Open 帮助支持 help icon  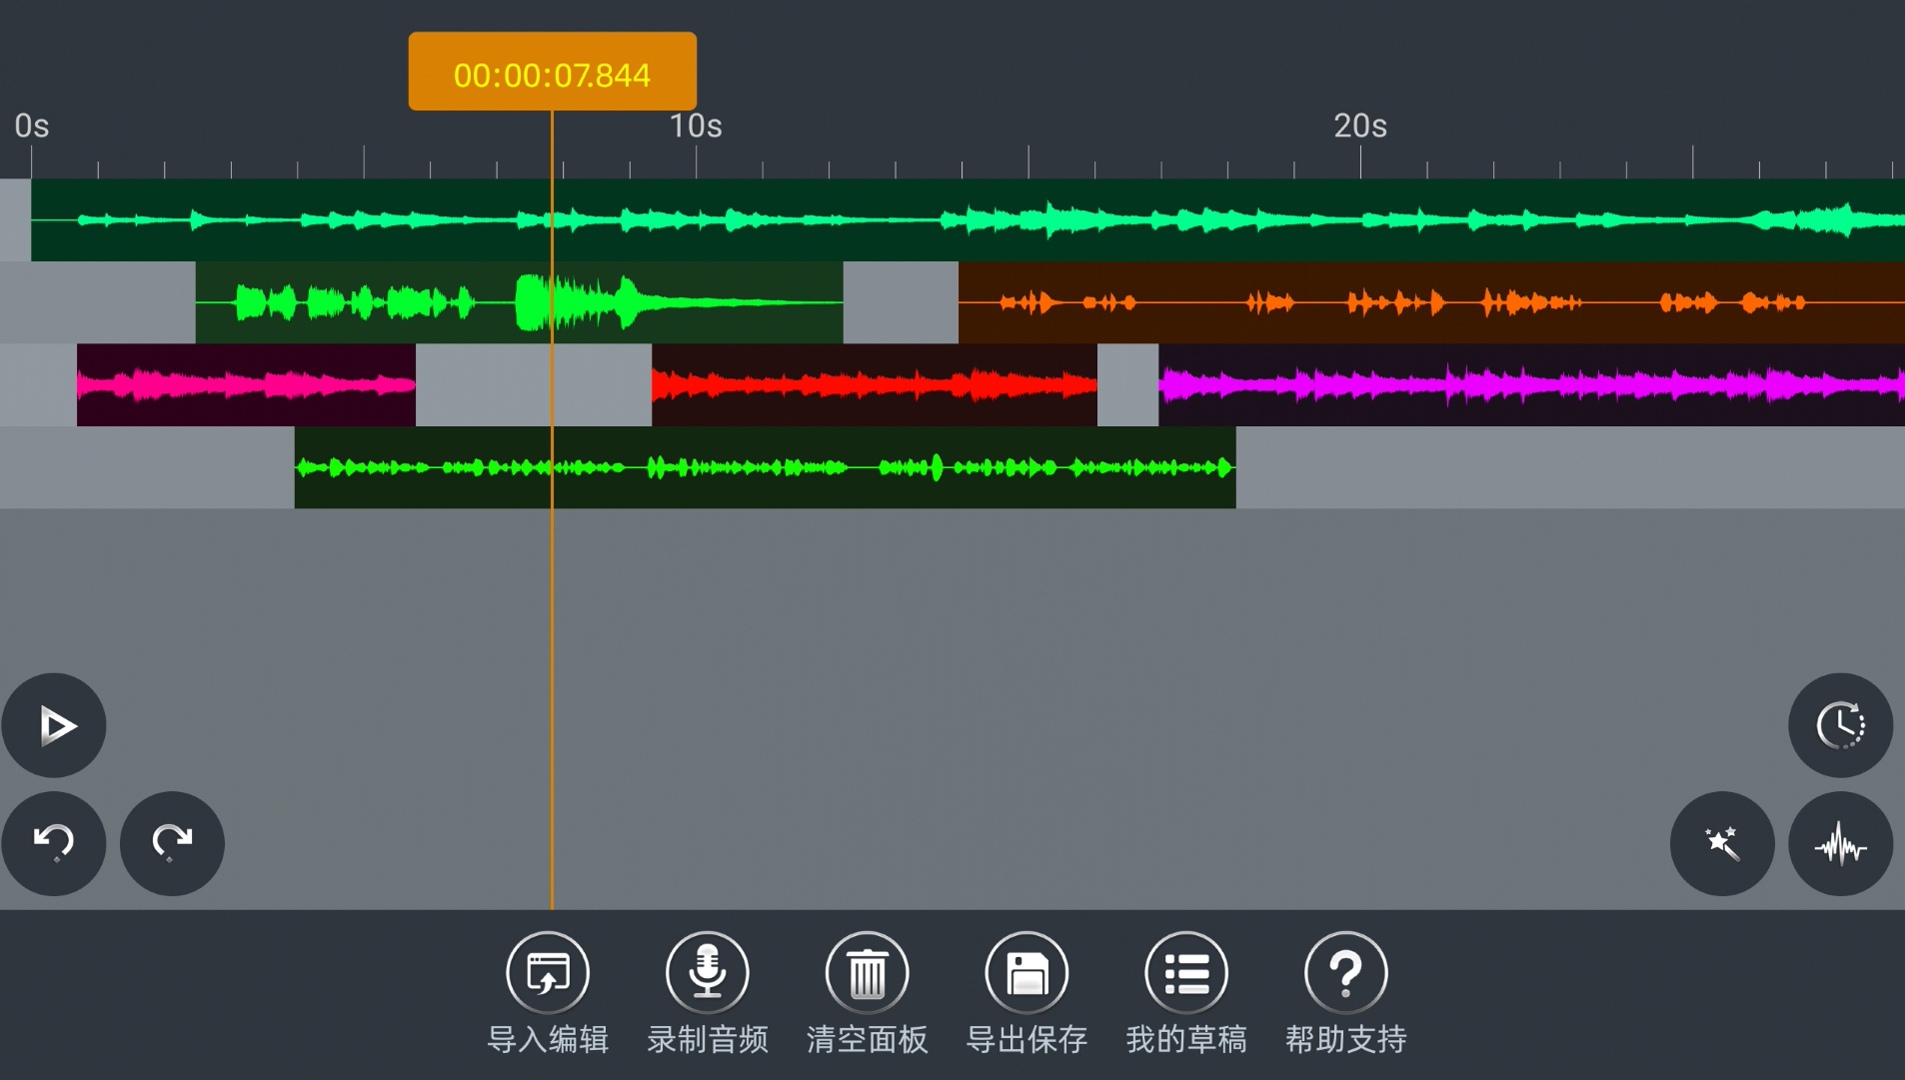click(1346, 973)
